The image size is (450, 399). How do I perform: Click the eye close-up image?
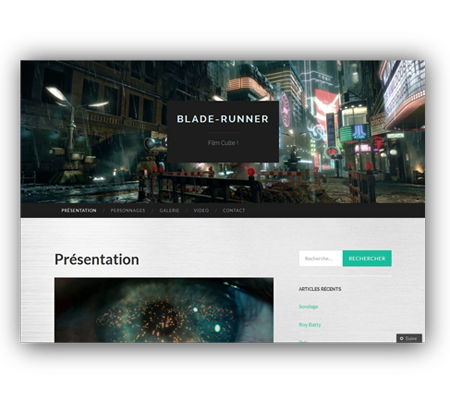click(x=164, y=310)
